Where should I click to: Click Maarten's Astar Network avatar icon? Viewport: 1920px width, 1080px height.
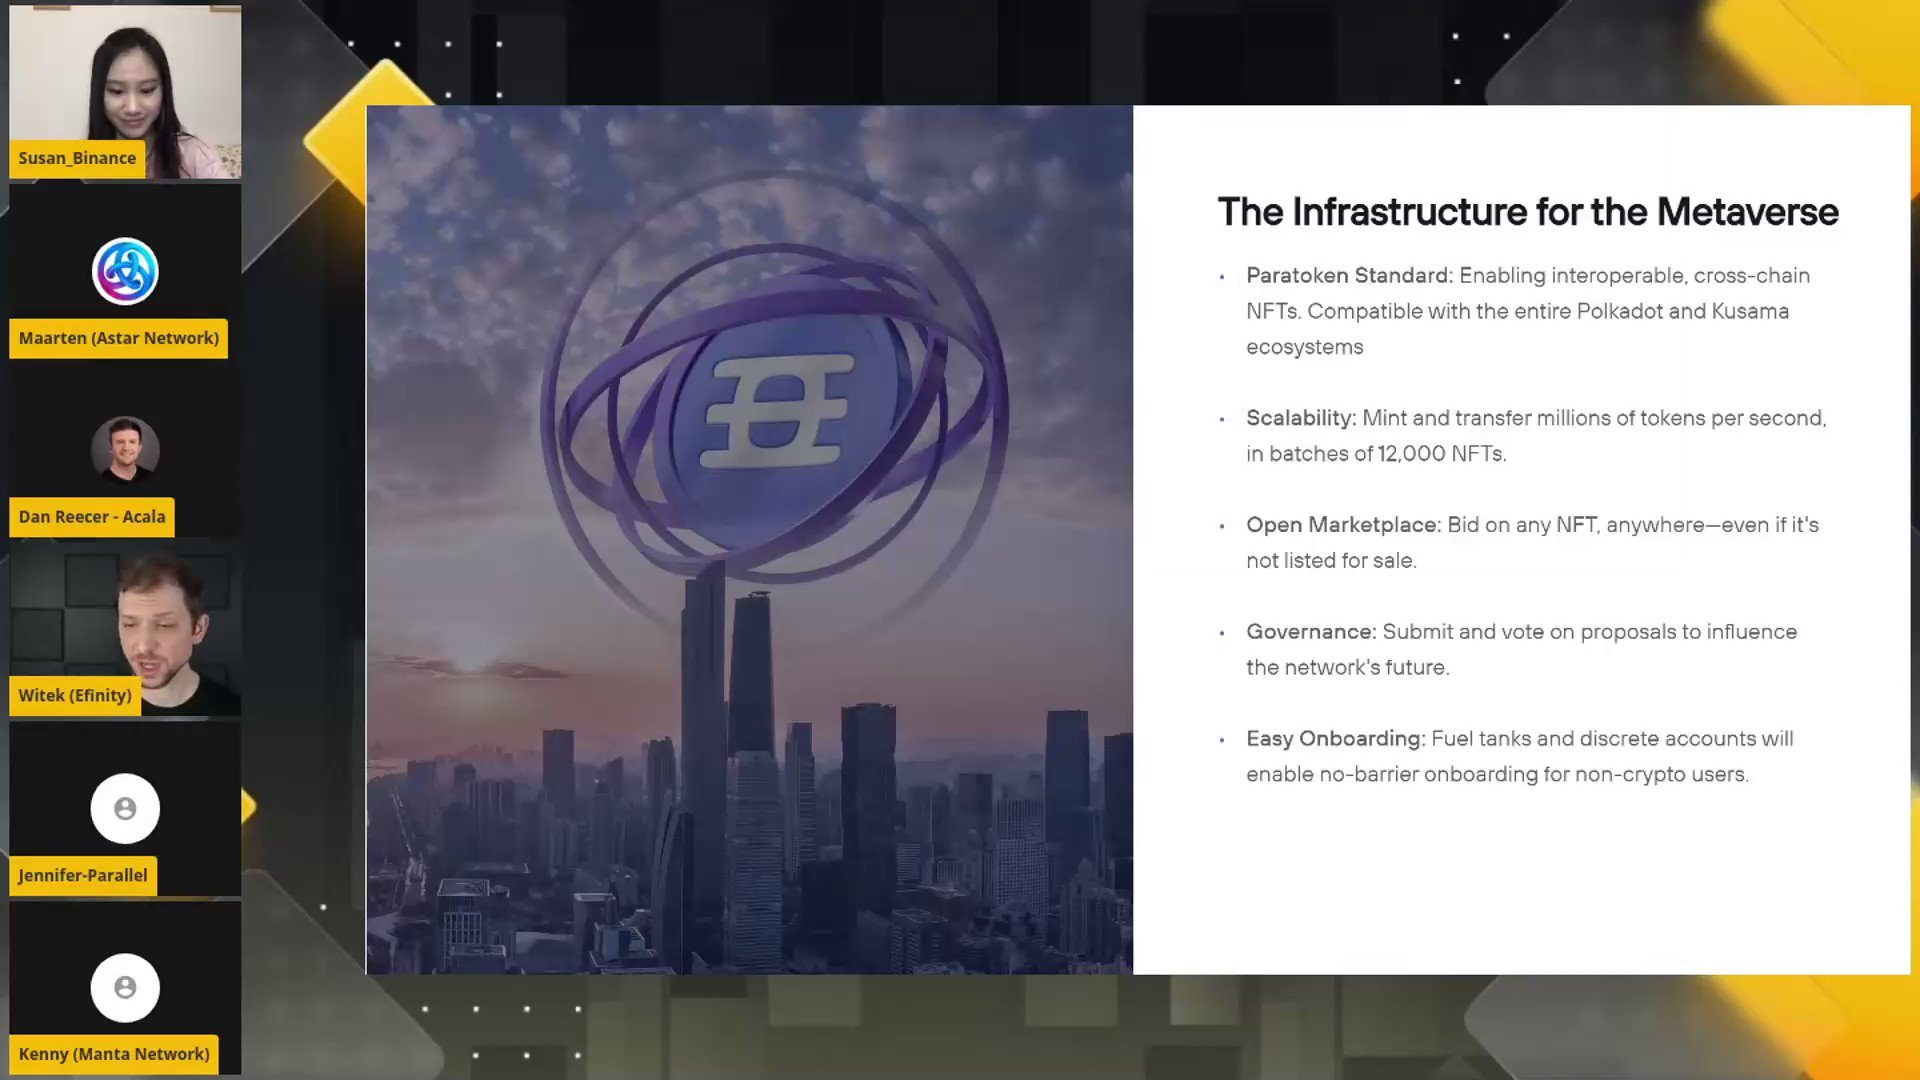coord(125,271)
